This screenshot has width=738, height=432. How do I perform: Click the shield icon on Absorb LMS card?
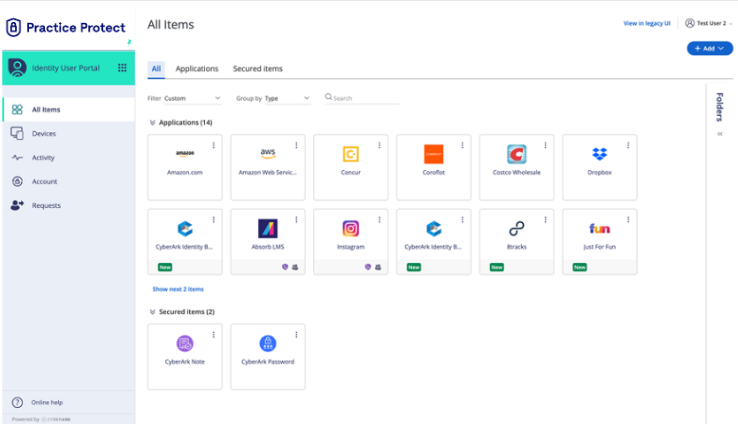285,267
